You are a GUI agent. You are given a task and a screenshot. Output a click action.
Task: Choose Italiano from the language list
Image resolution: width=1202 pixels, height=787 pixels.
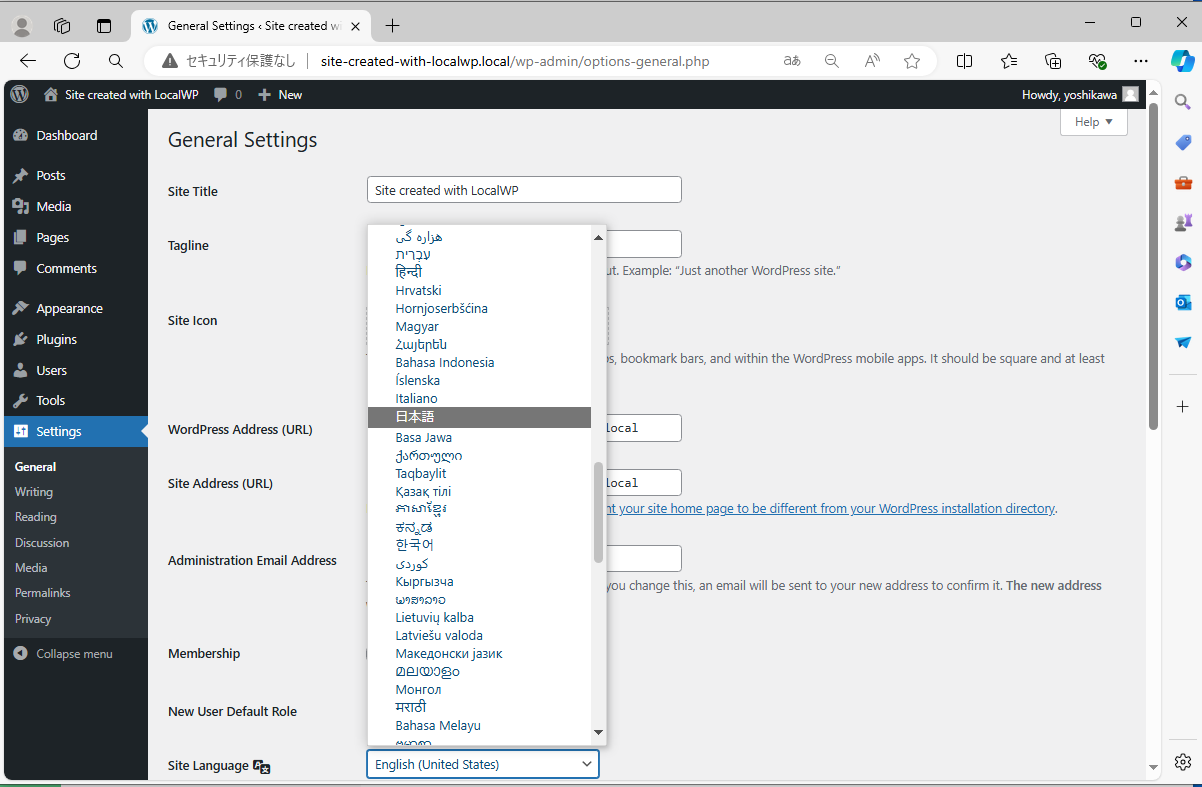(x=417, y=398)
